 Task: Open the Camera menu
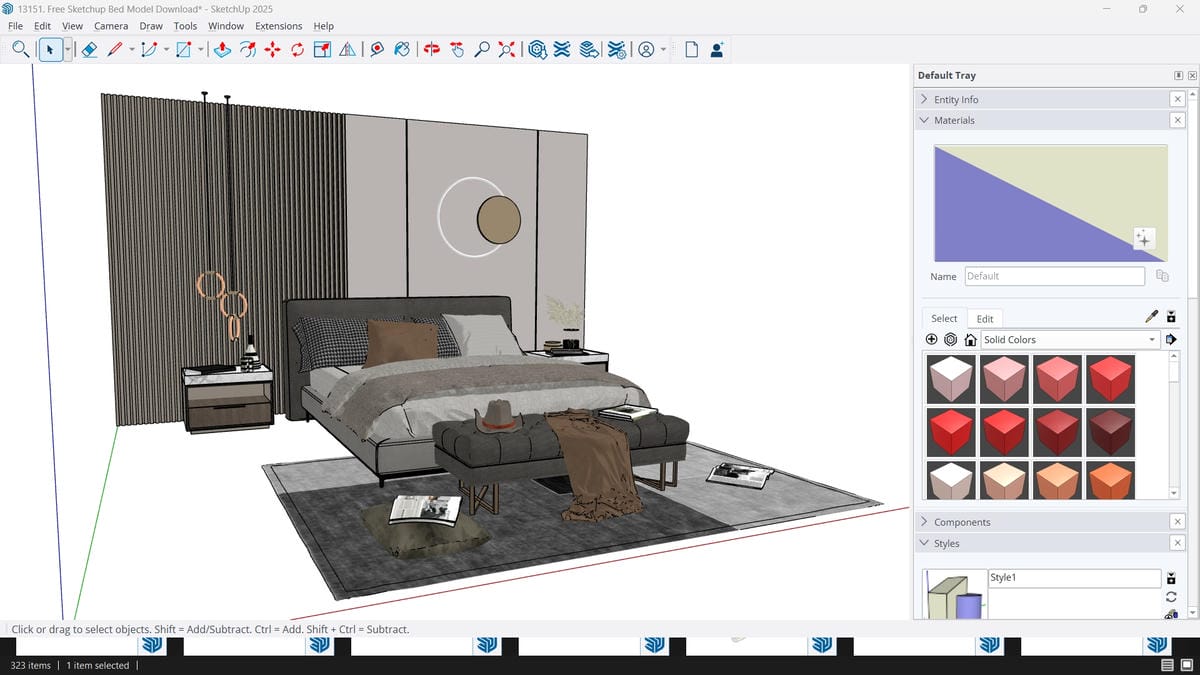pos(110,26)
